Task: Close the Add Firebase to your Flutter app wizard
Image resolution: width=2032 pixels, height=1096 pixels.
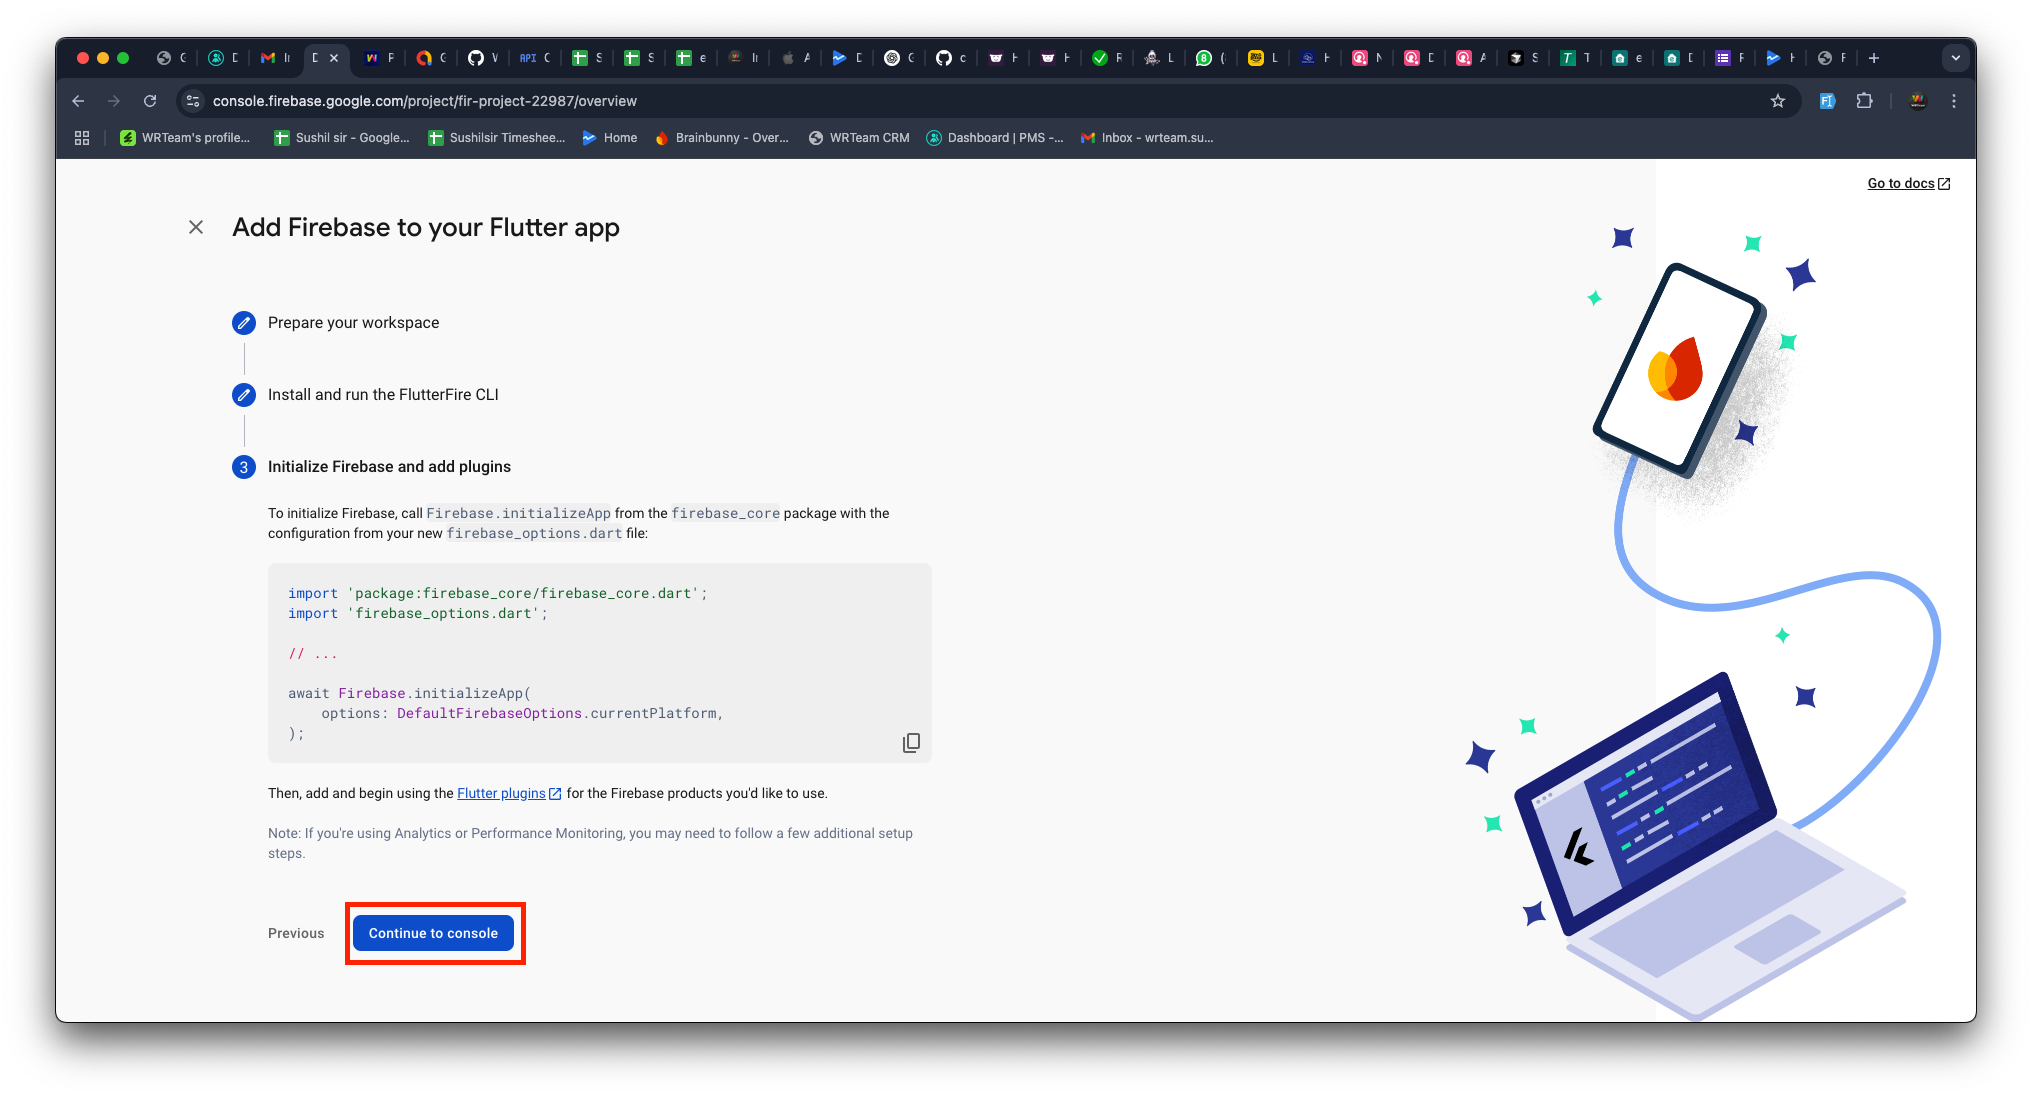Action: click(196, 227)
